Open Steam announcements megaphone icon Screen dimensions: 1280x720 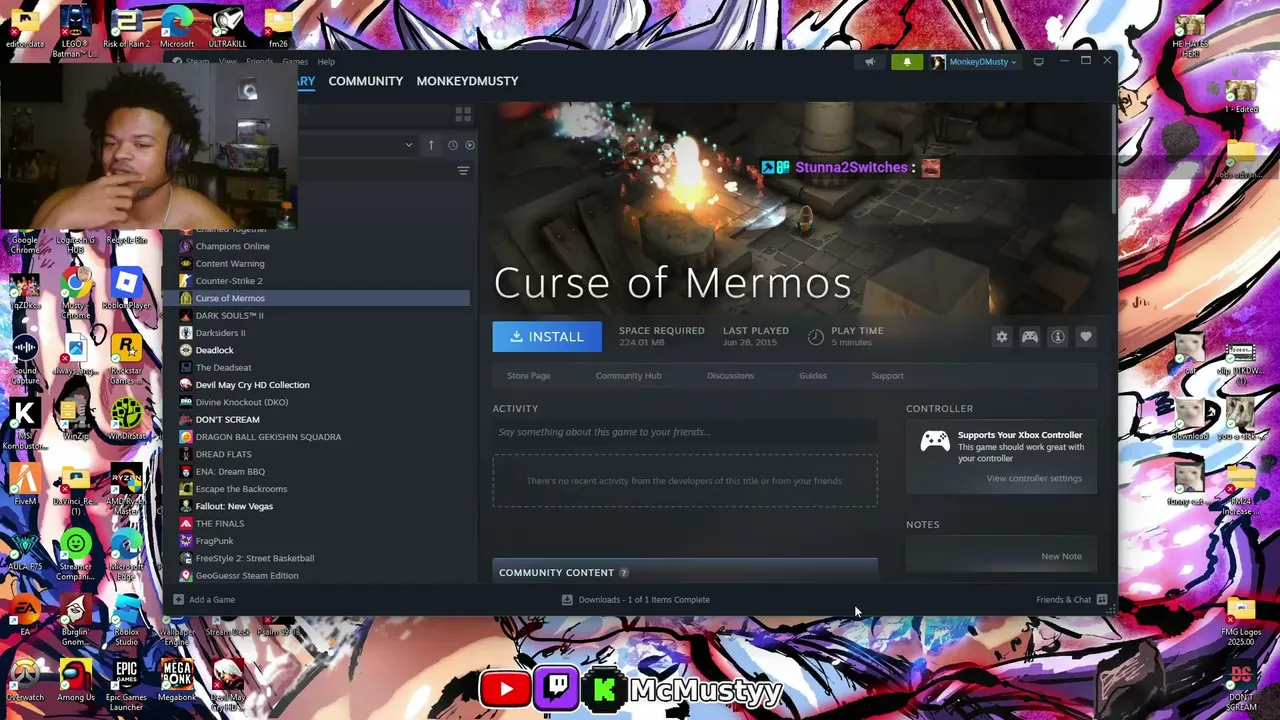point(870,62)
